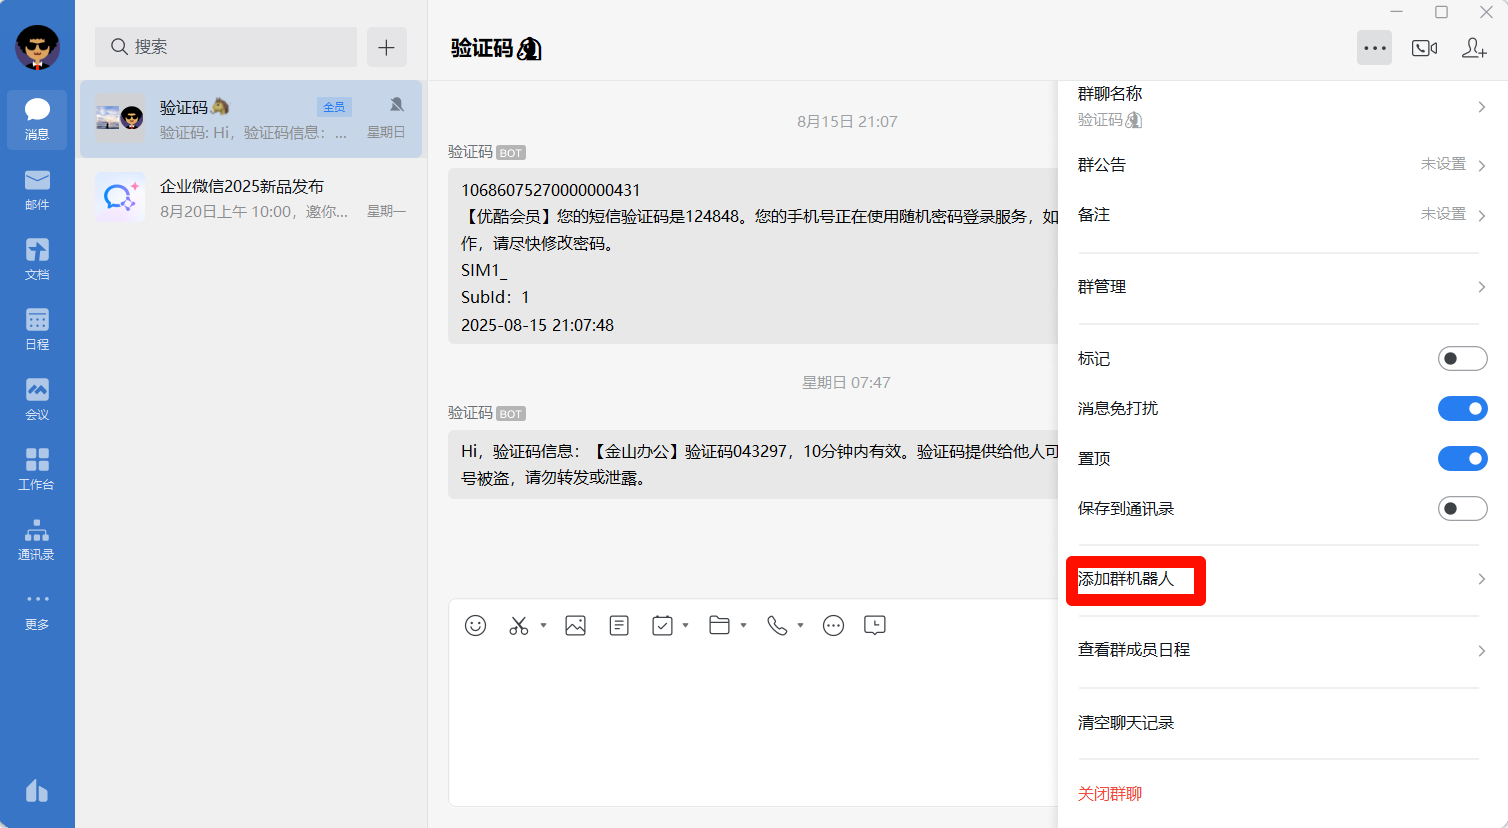Screen dimensions: 1508x828
Task: Click the red 关闭群聊 link
Action: [1110, 794]
